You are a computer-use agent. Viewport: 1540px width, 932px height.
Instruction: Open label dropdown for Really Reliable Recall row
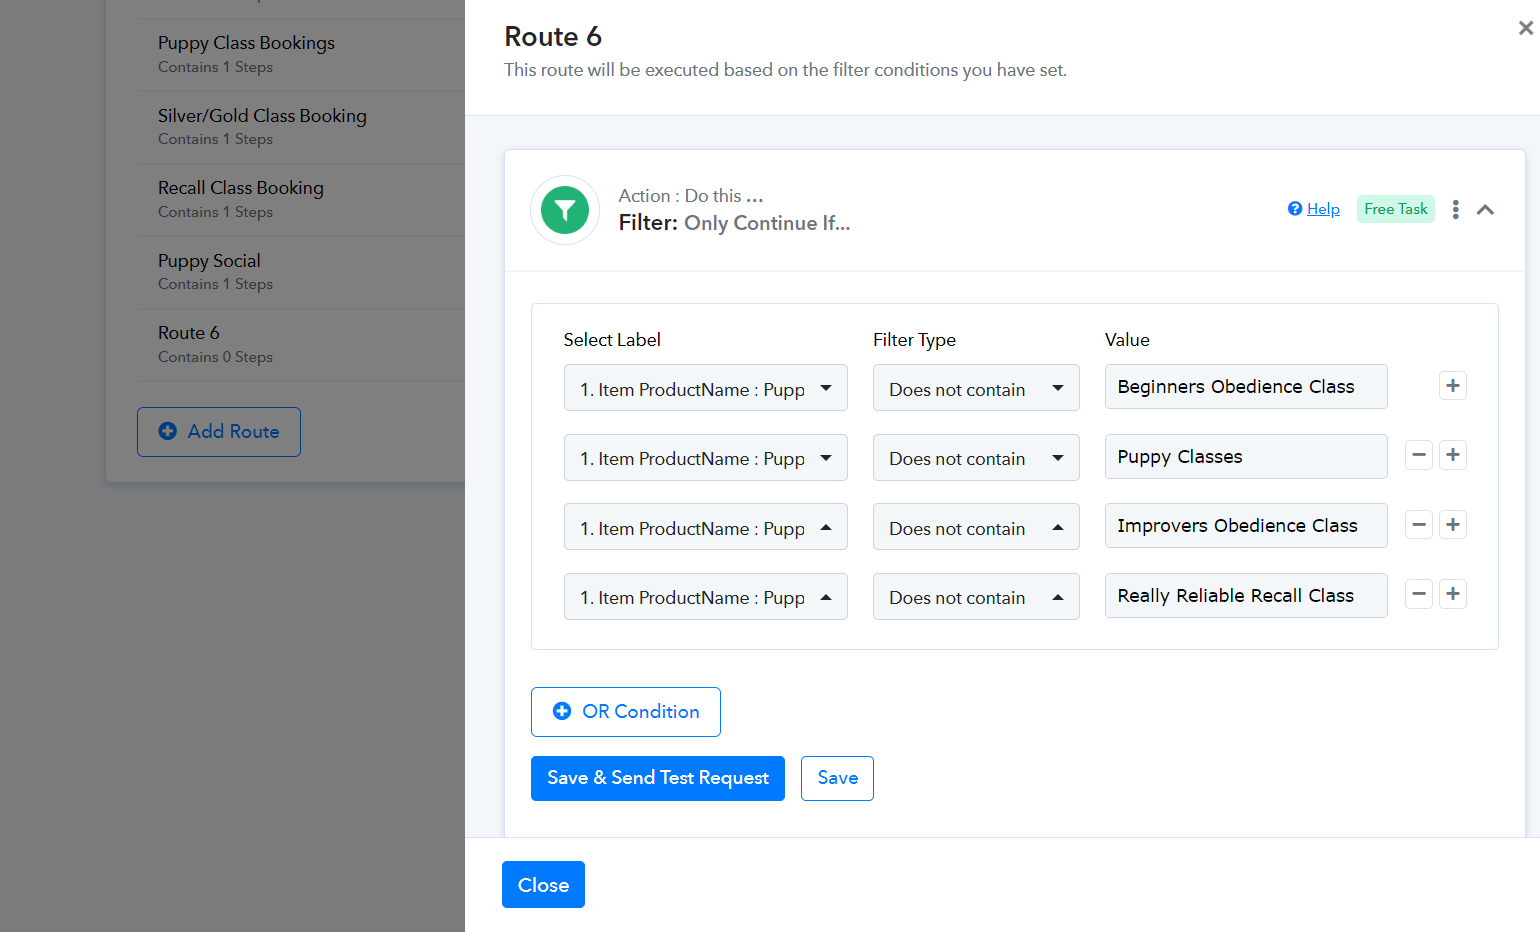(706, 597)
